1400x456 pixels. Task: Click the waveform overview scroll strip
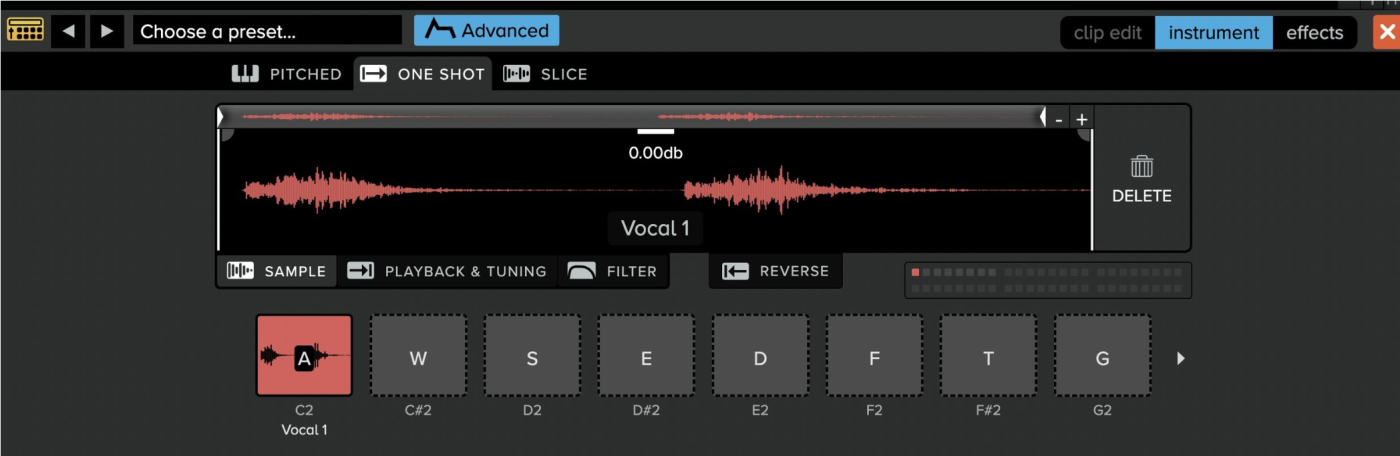tap(631, 117)
